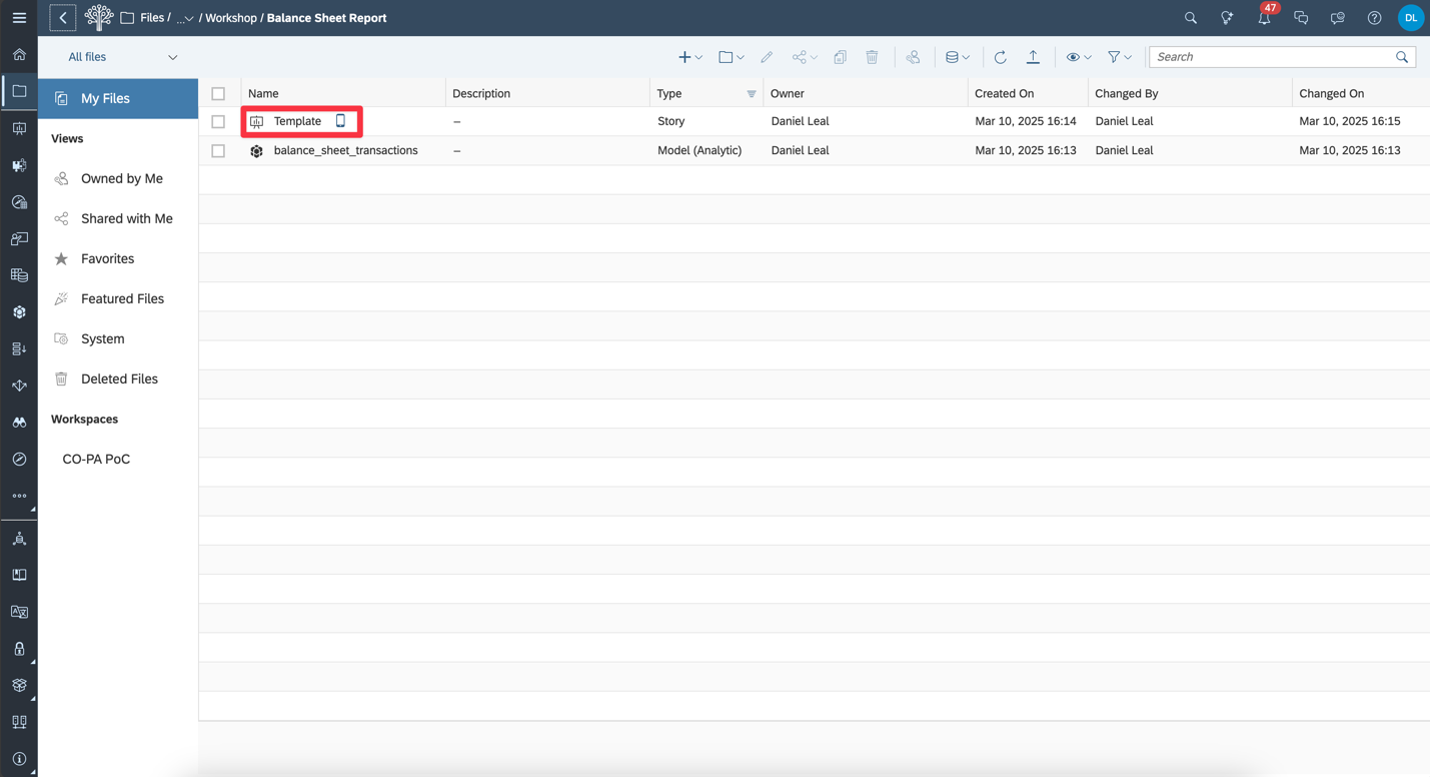Click the filter icon in Type column header
Screen dimensions: 1430x782
(x=751, y=94)
